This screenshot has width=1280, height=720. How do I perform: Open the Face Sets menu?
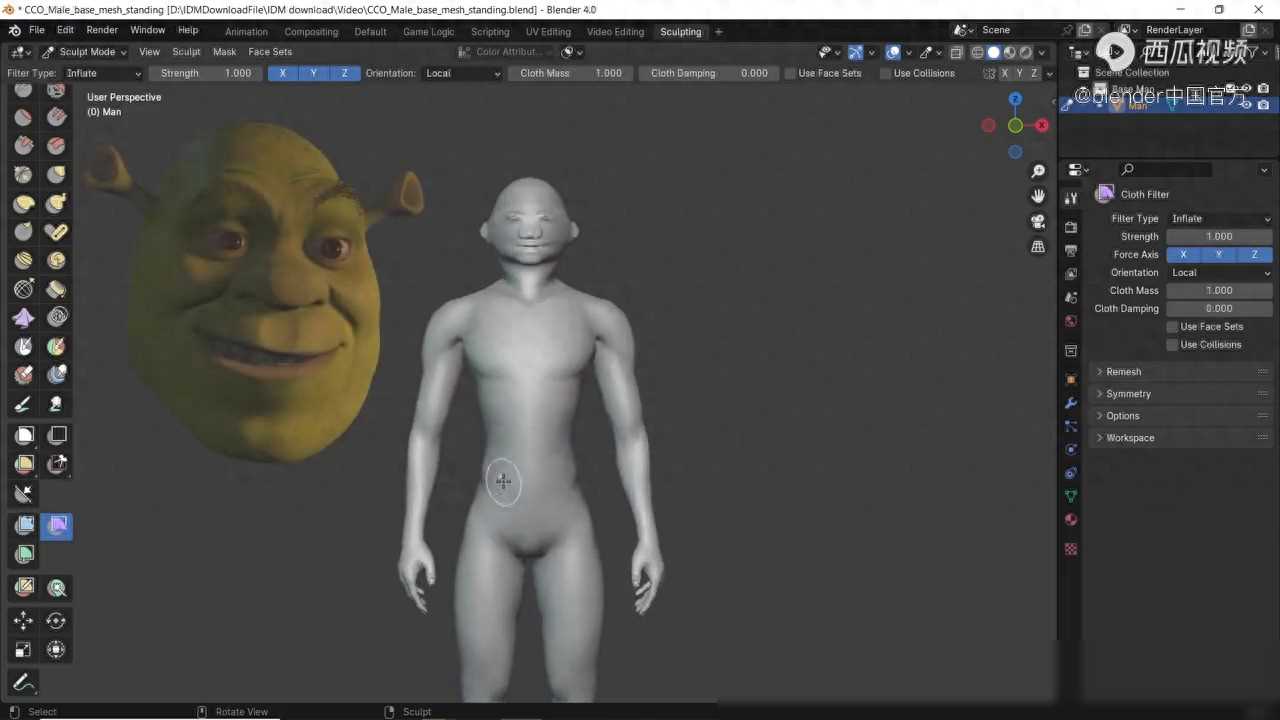(270, 52)
